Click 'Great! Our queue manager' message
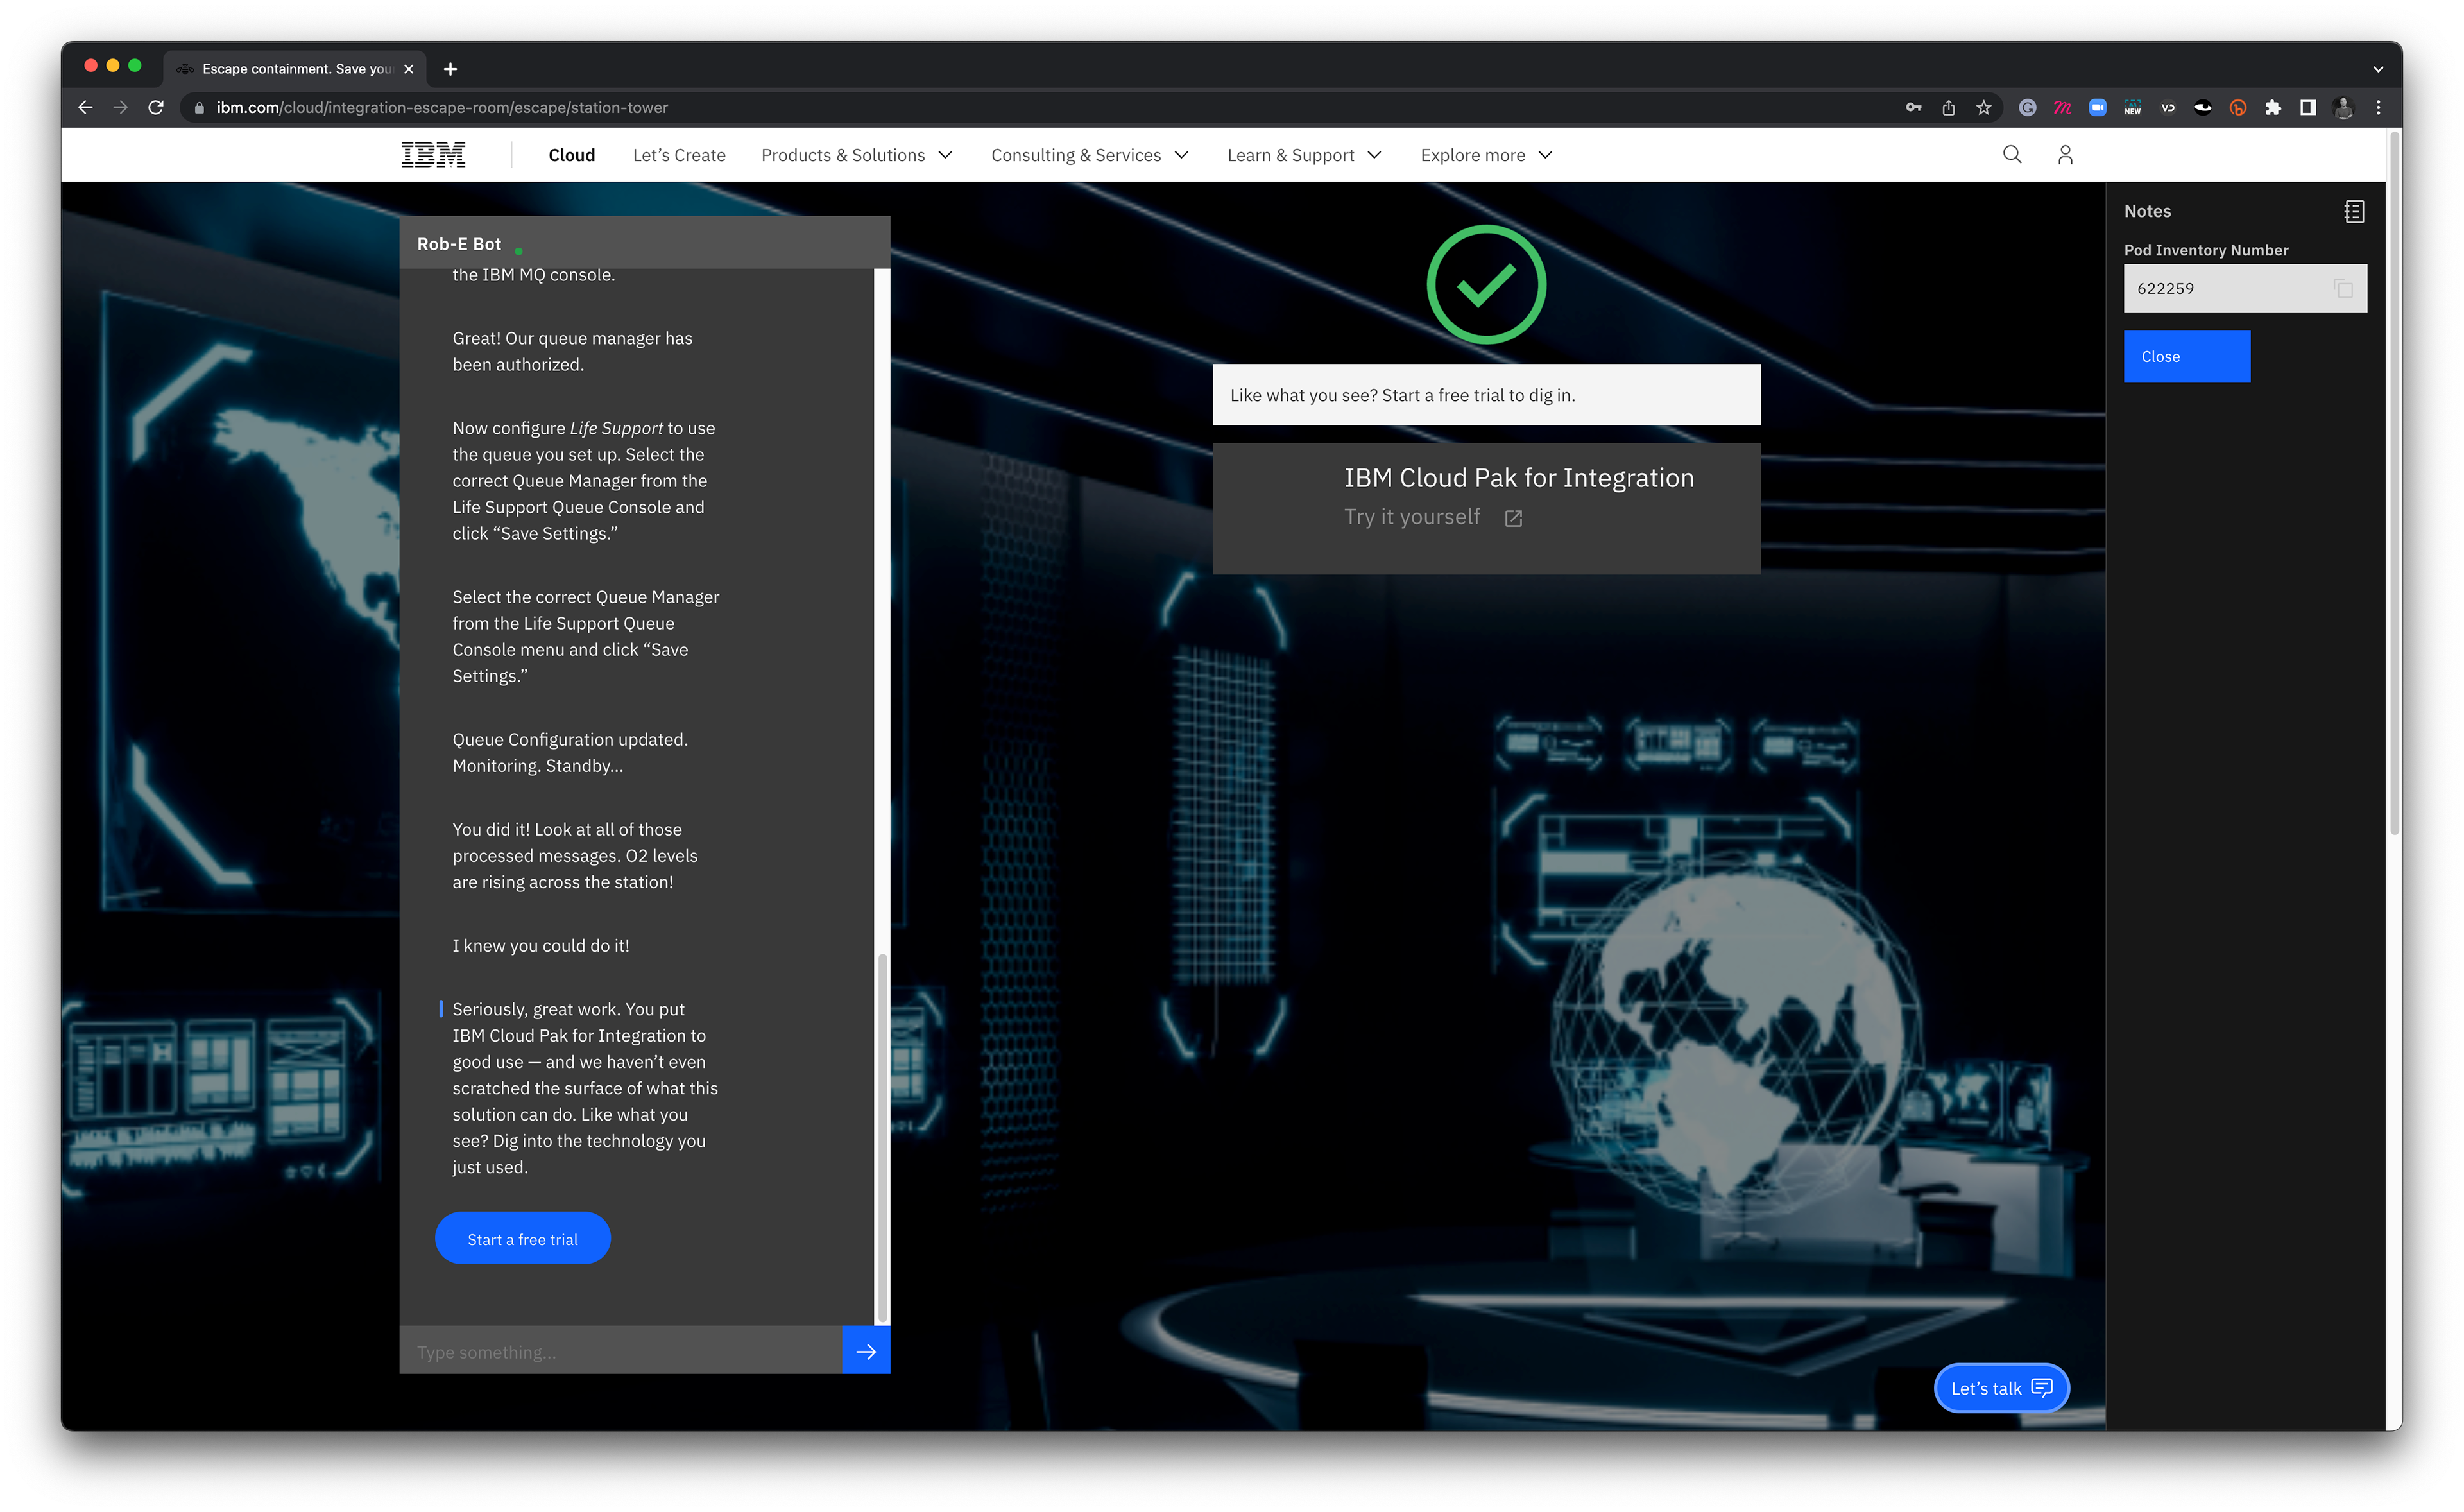Image resolution: width=2464 pixels, height=1512 pixels. (x=572, y=351)
